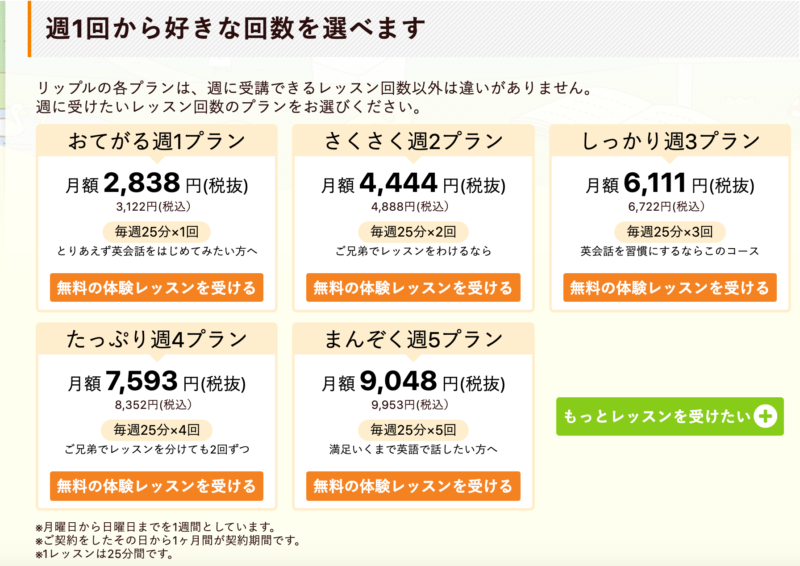Image resolution: width=800 pixels, height=566 pixels.
Task: Click the free trial button for たっぷり週4プラン
Action: pyautogui.click(x=156, y=486)
